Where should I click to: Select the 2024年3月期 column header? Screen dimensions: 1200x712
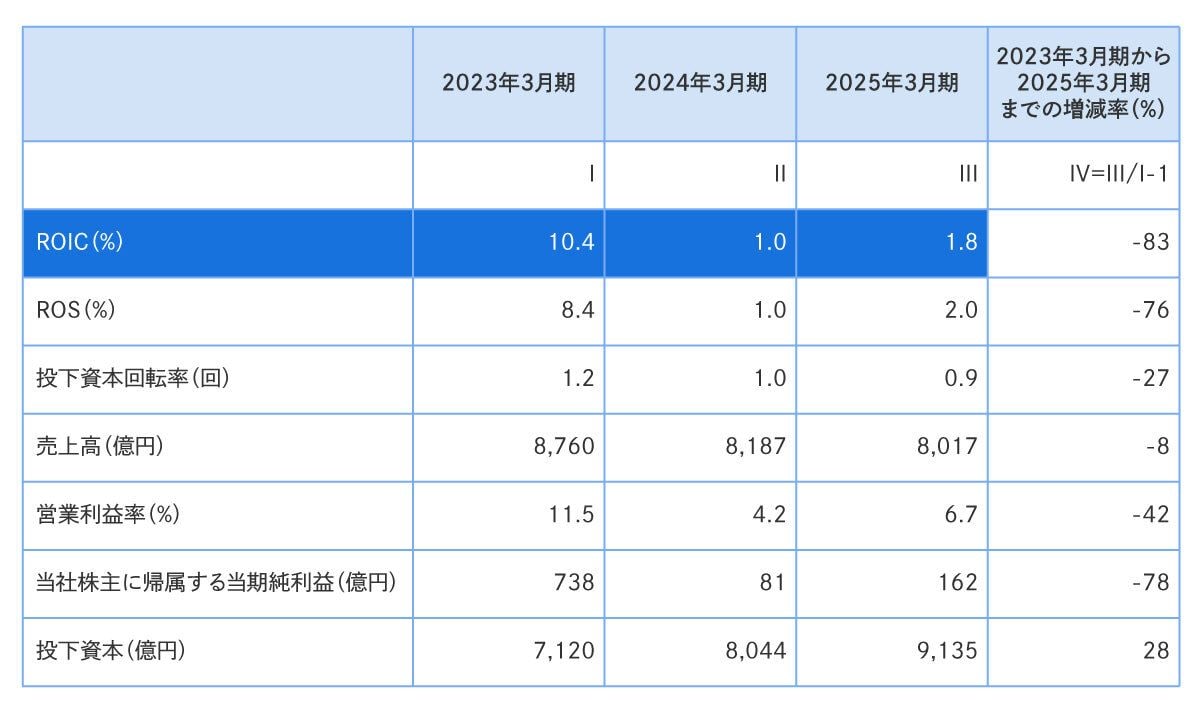click(700, 84)
